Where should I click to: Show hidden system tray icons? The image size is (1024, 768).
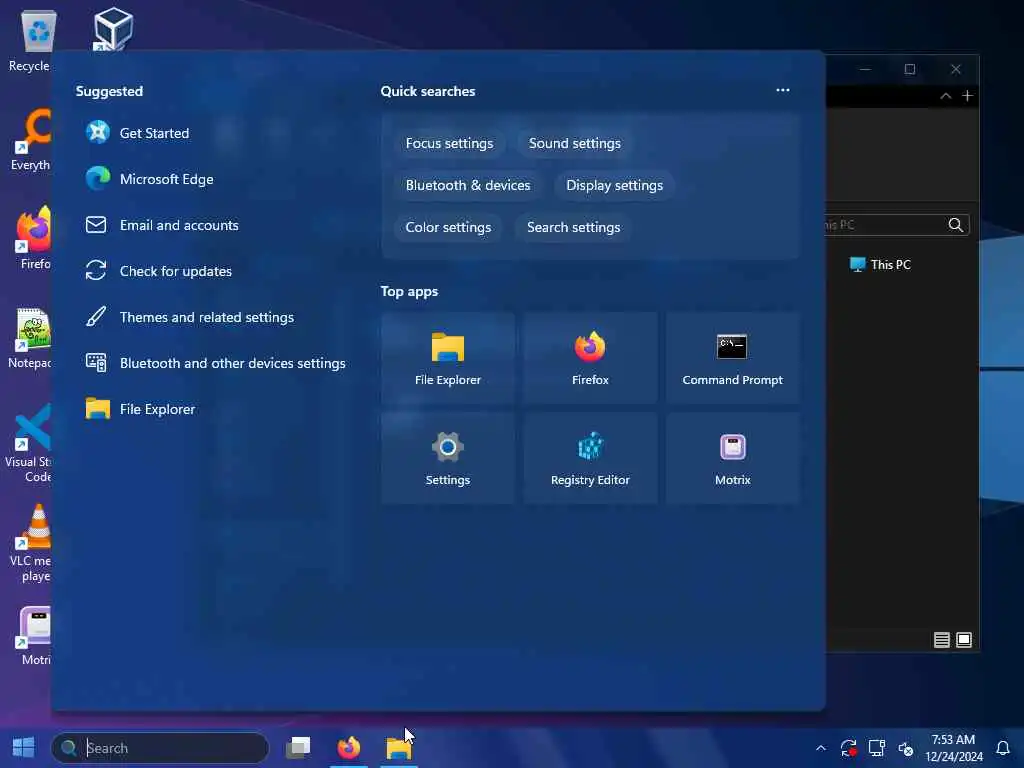[x=821, y=748]
